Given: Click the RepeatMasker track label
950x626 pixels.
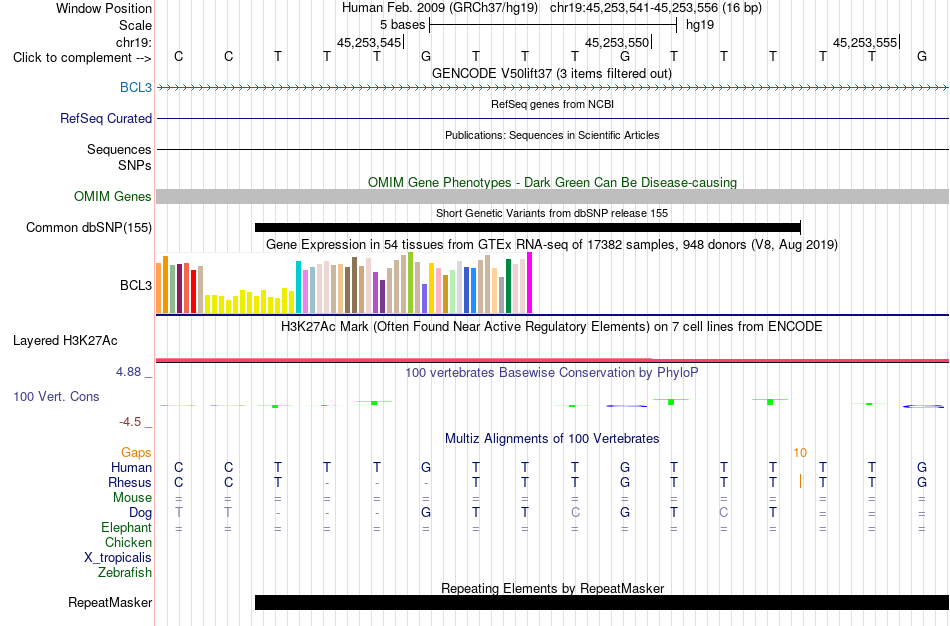Looking at the screenshot, I should [110, 602].
